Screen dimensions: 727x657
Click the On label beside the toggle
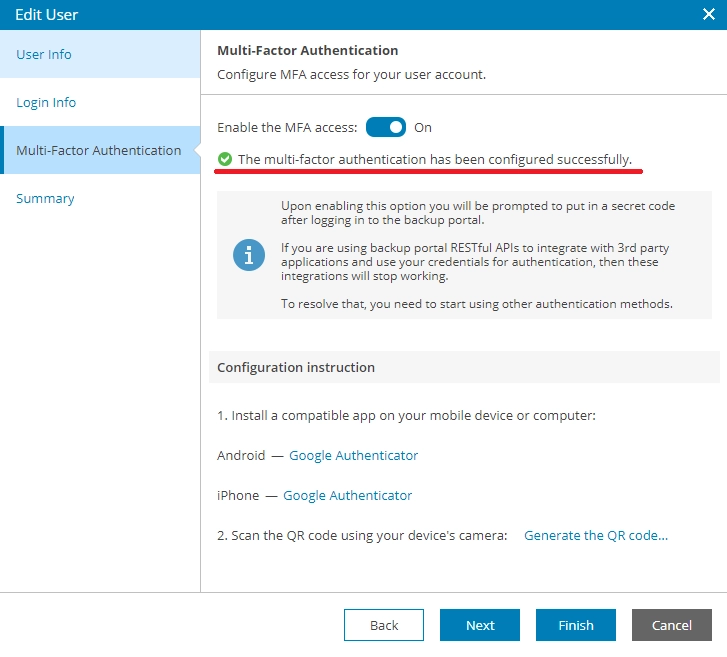point(423,127)
